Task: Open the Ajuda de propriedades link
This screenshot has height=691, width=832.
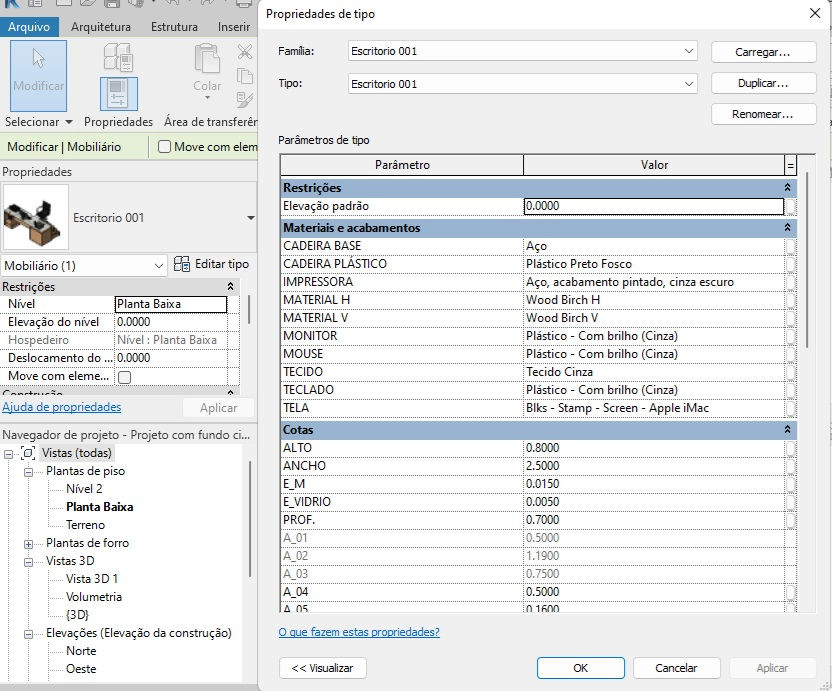Action: pyautogui.click(x=62, y=407)
